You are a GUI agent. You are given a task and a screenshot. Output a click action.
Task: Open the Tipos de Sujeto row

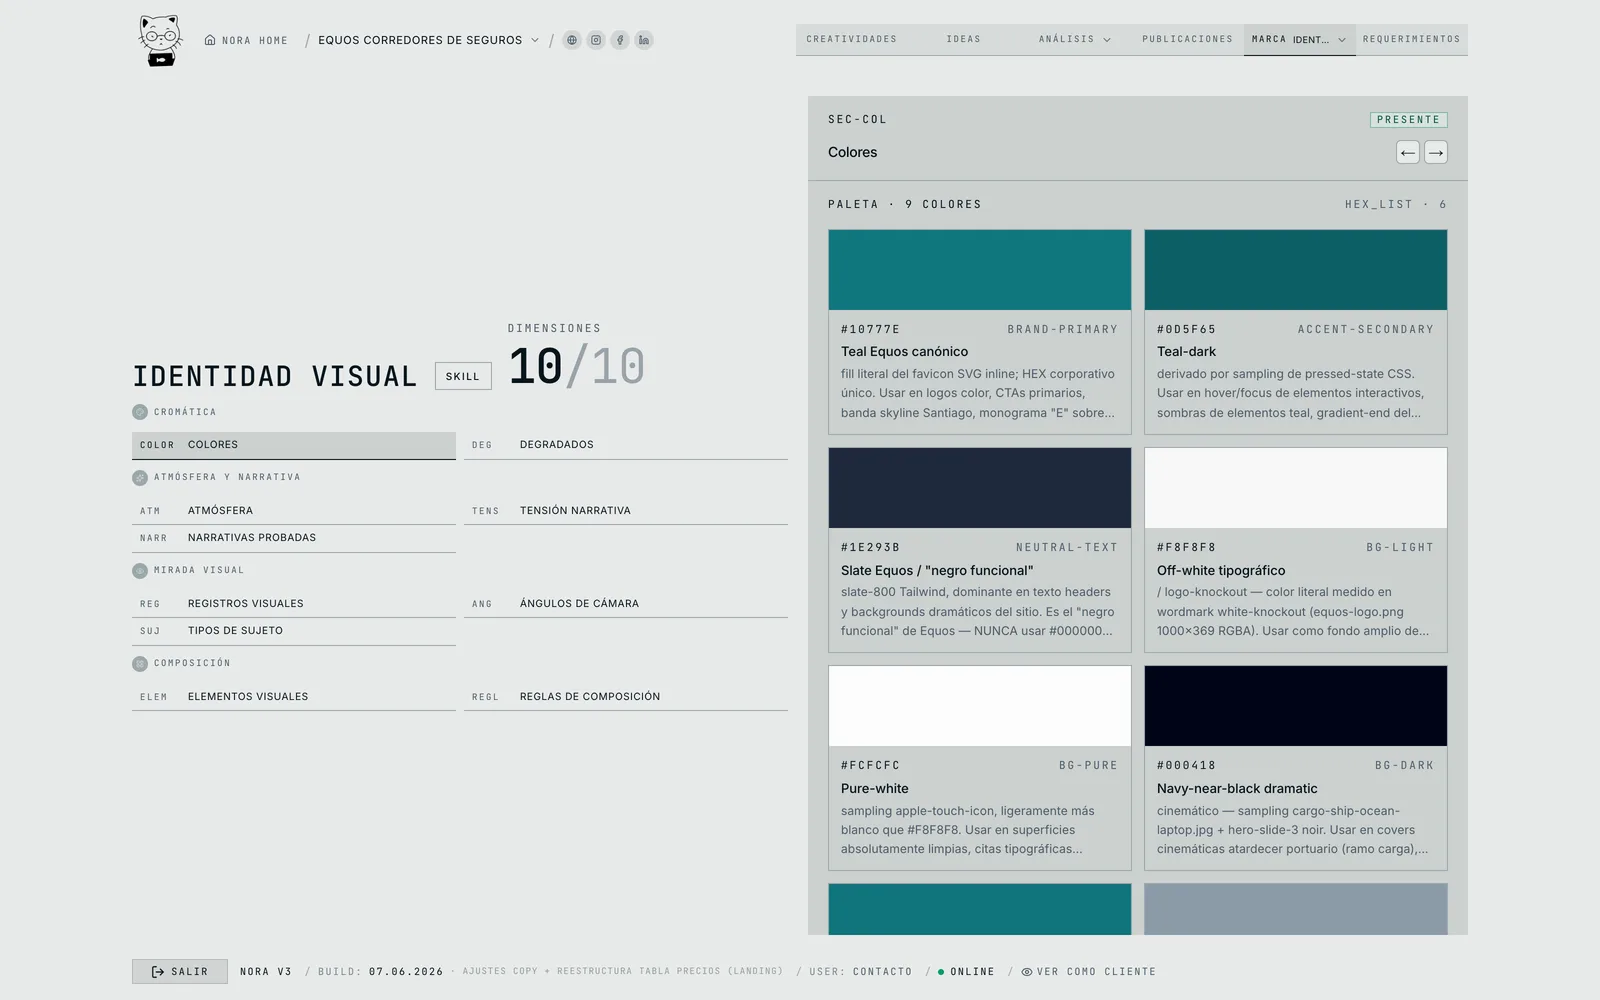click(x=294, y=631)
